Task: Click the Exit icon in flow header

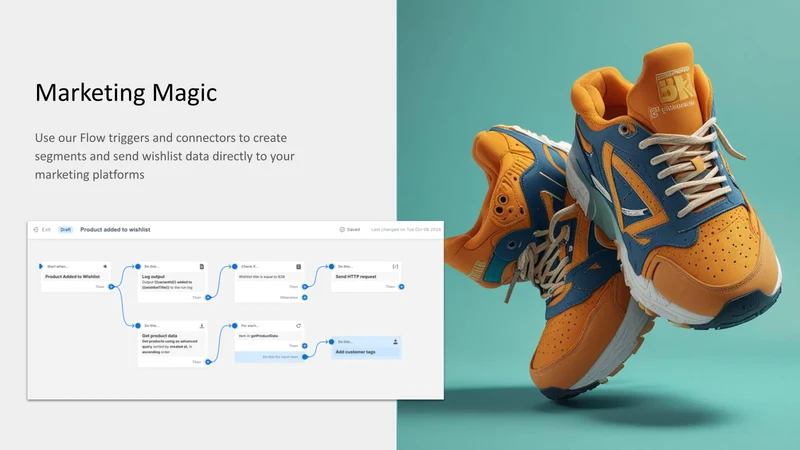Action: pyautogui.click(x=36, y=230)
